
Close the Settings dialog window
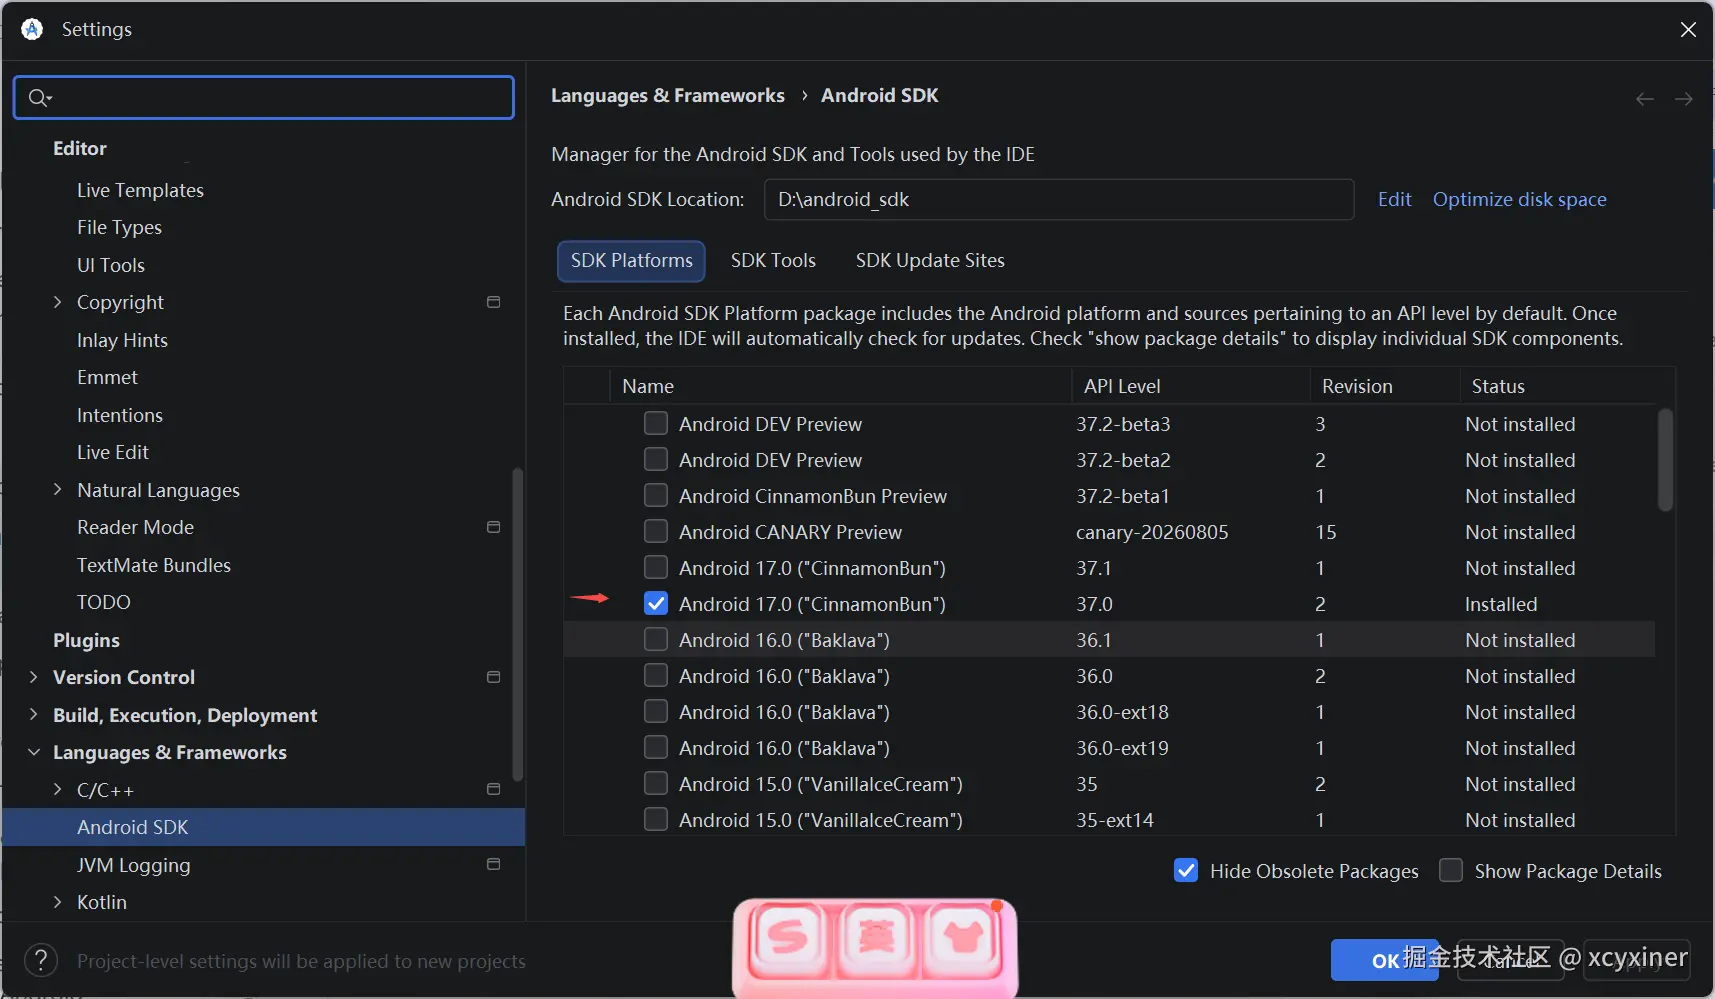[x=1688, y=30]
